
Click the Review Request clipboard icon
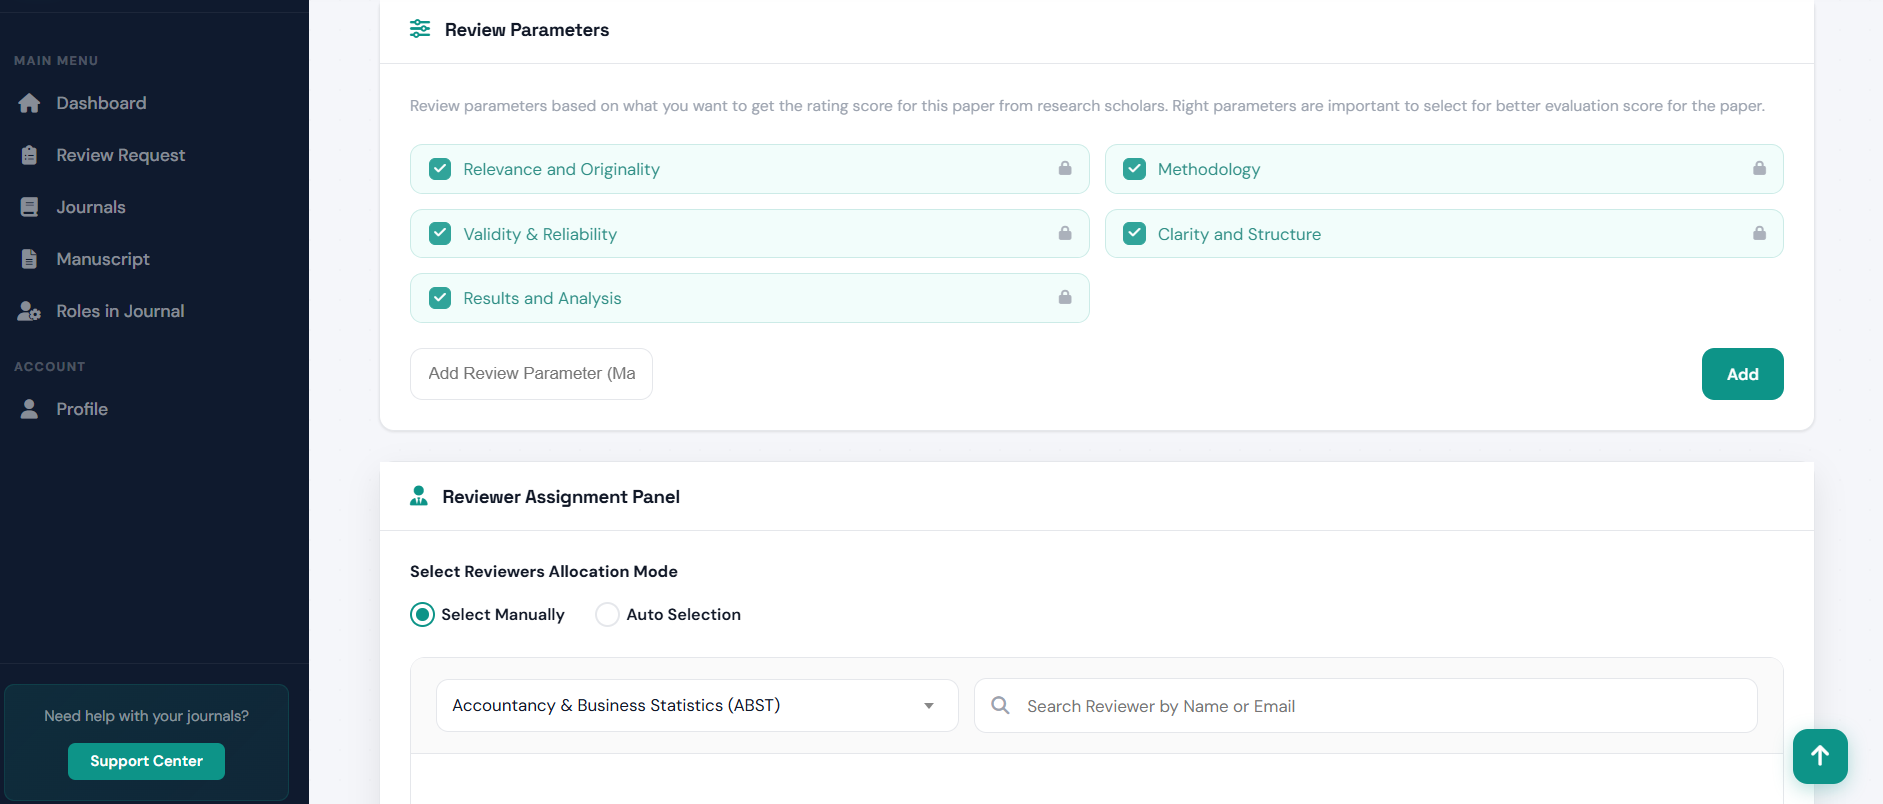click(x=29, y=155)
